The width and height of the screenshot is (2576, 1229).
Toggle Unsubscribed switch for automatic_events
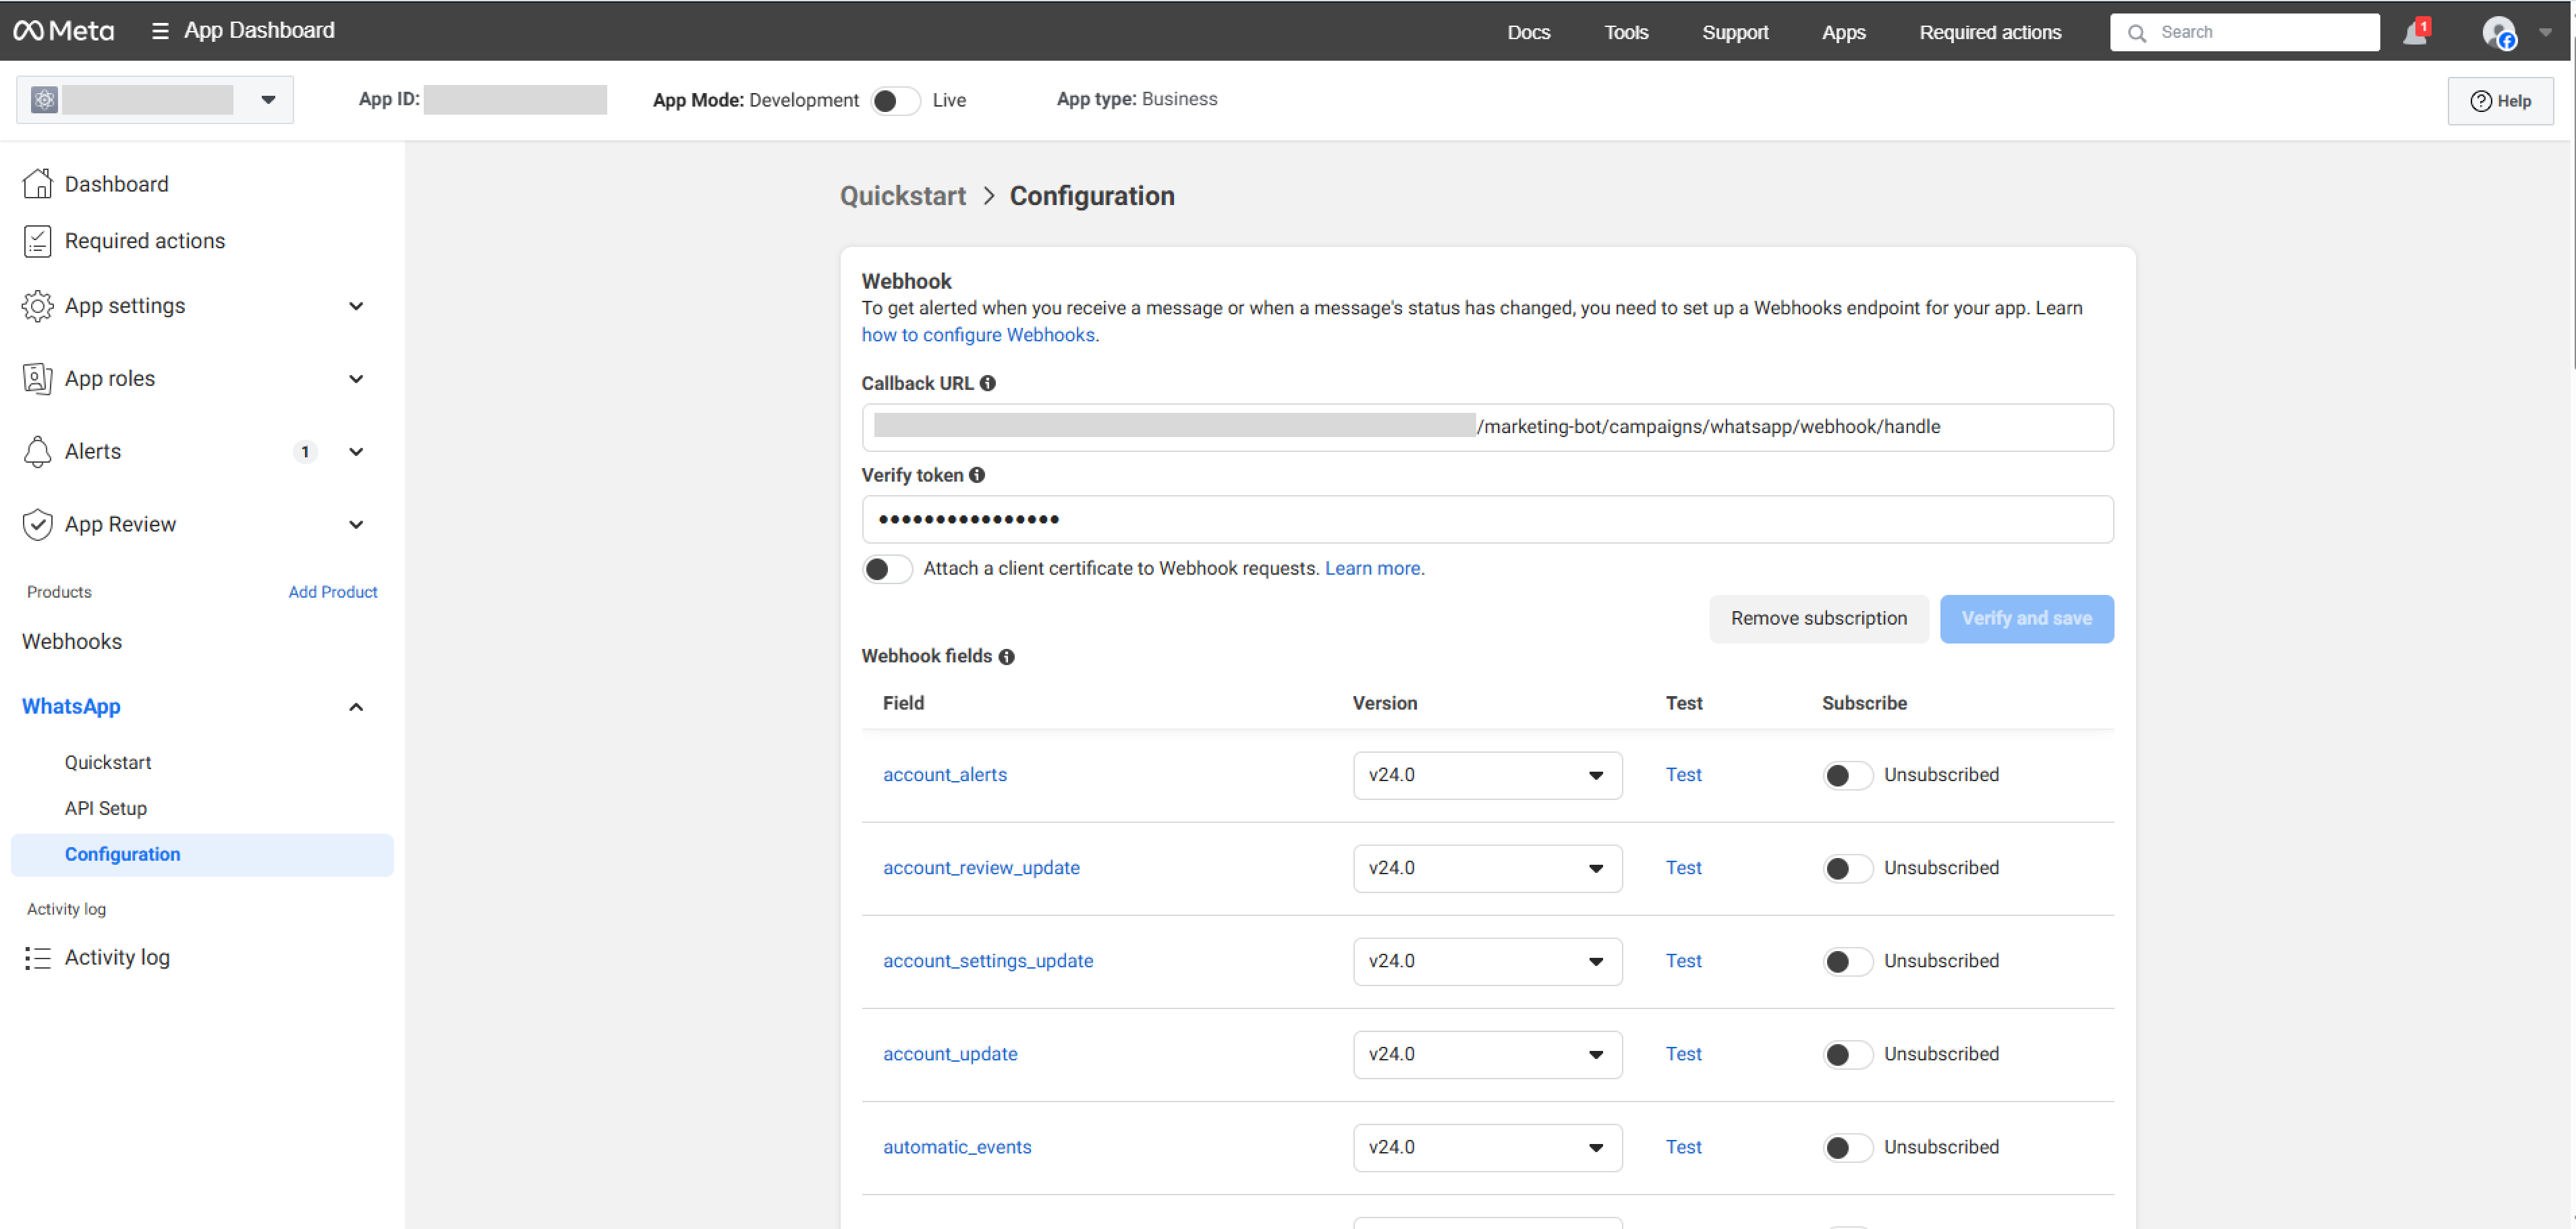click(x=1846, y=1147)
